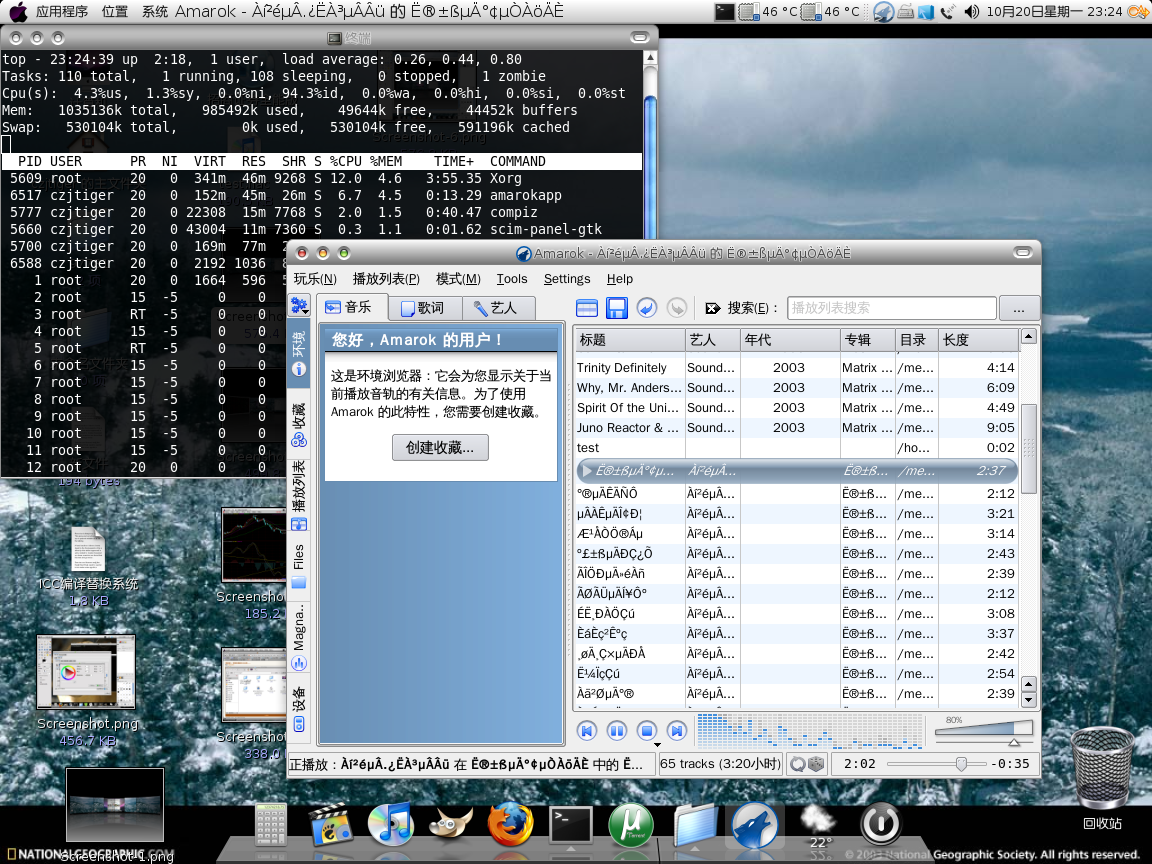Adjust the Amarok volume slider at 80%
Screen dimensions: 1152x864
(984, 732)
